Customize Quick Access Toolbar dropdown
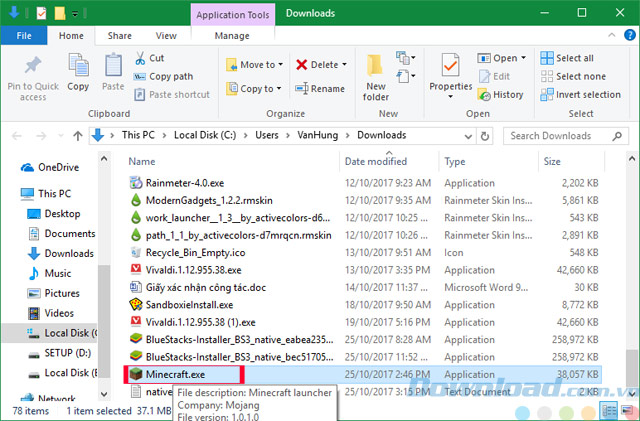Viewport: 640px width, 421px height. point(75,13)
